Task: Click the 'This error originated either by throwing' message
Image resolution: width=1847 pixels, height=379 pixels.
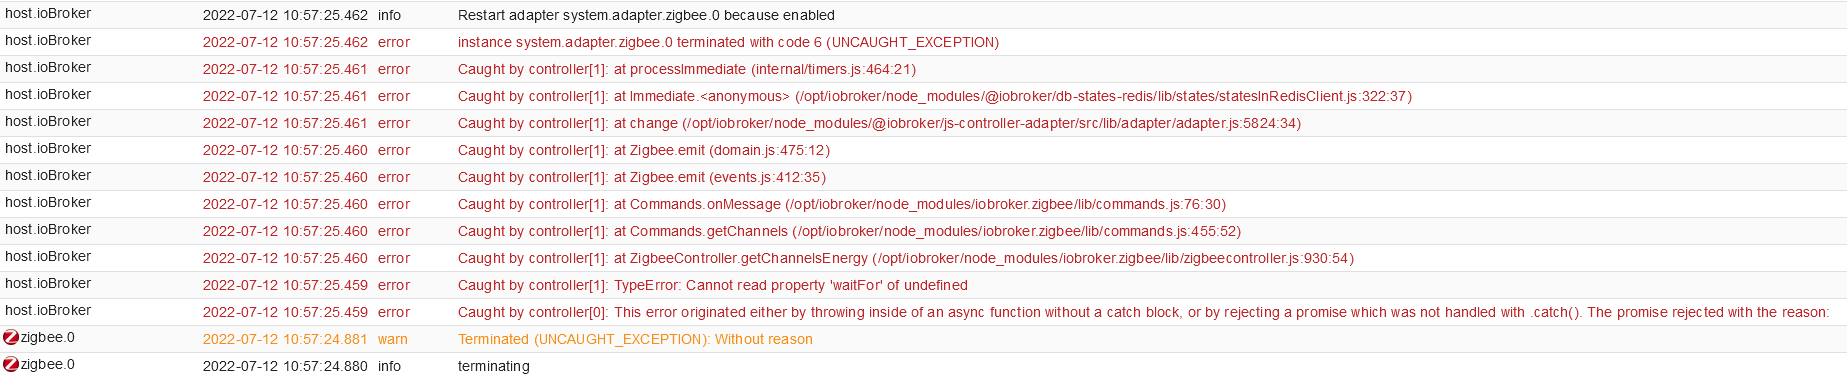Action: click(x=1144, y=312)
